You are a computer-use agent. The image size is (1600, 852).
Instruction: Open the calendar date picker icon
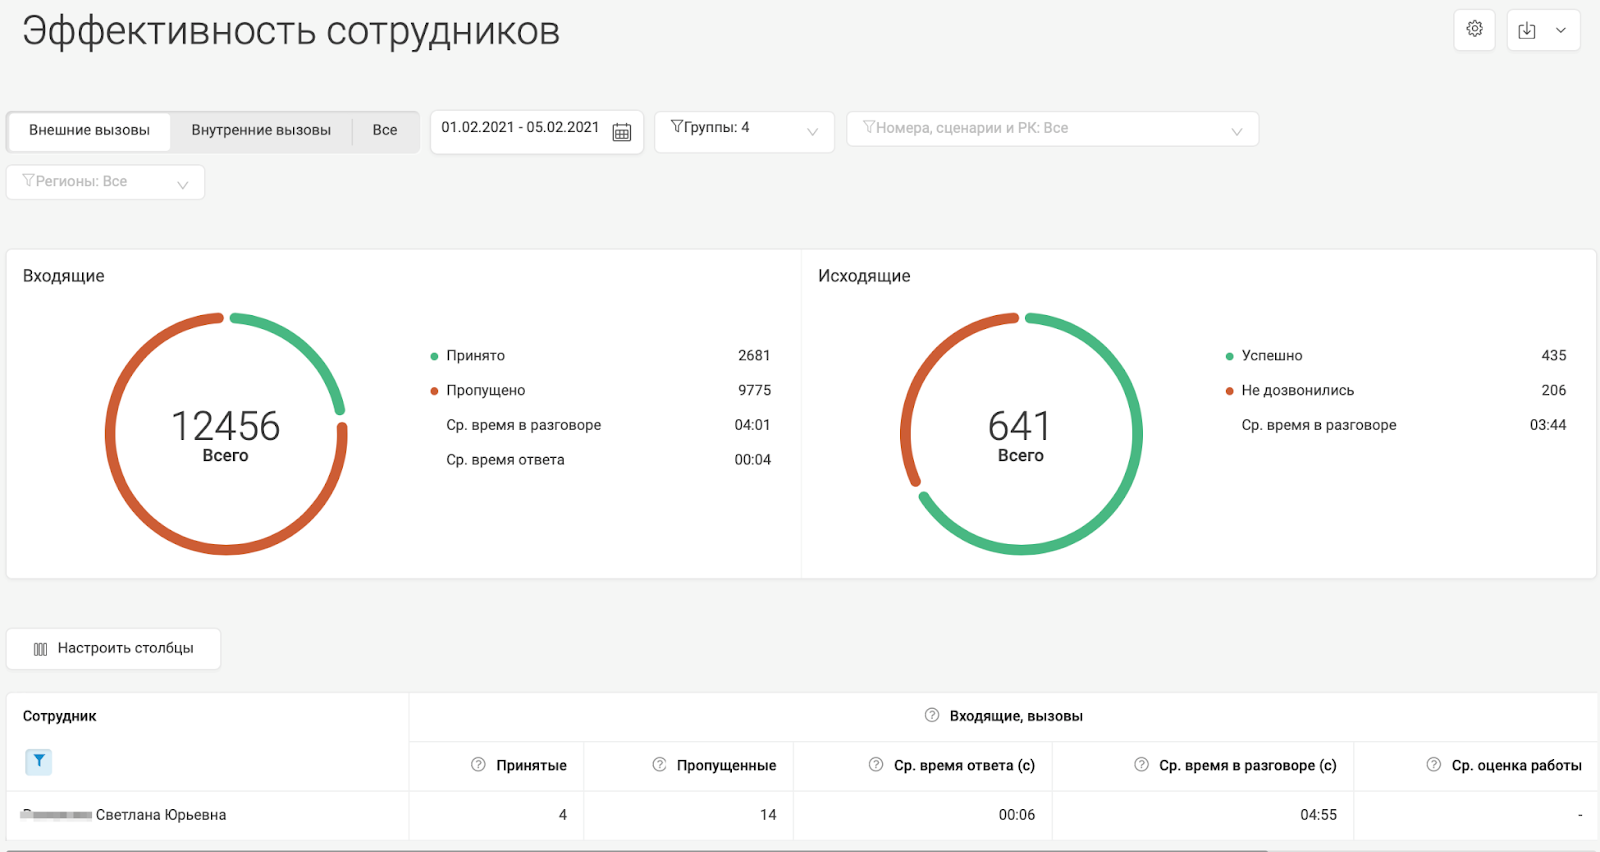point(622,132)
